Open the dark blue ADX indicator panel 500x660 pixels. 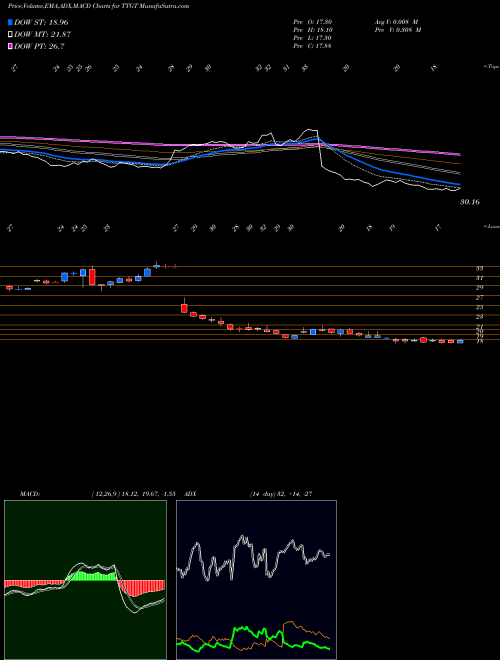[x=256, y=580]
